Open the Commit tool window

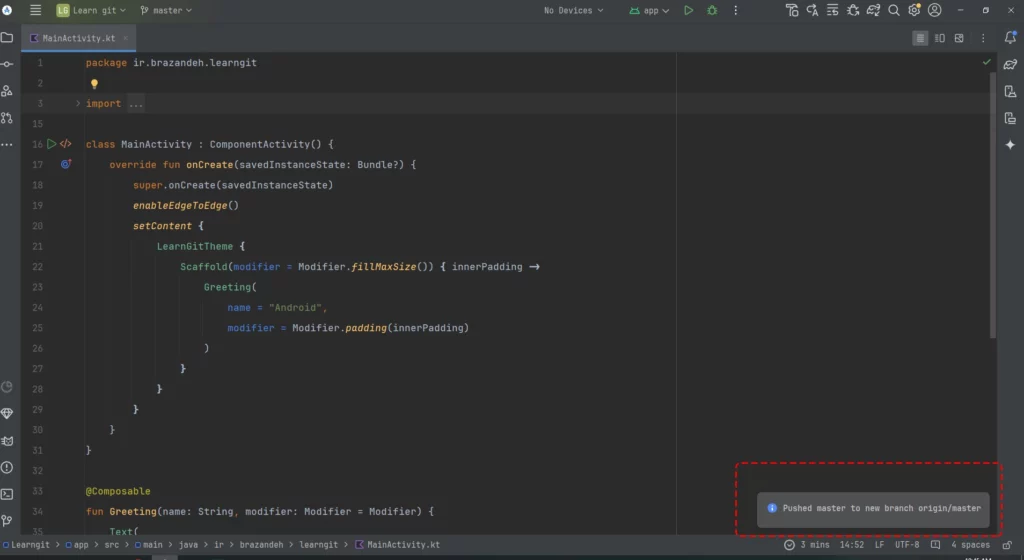(7, 64)
